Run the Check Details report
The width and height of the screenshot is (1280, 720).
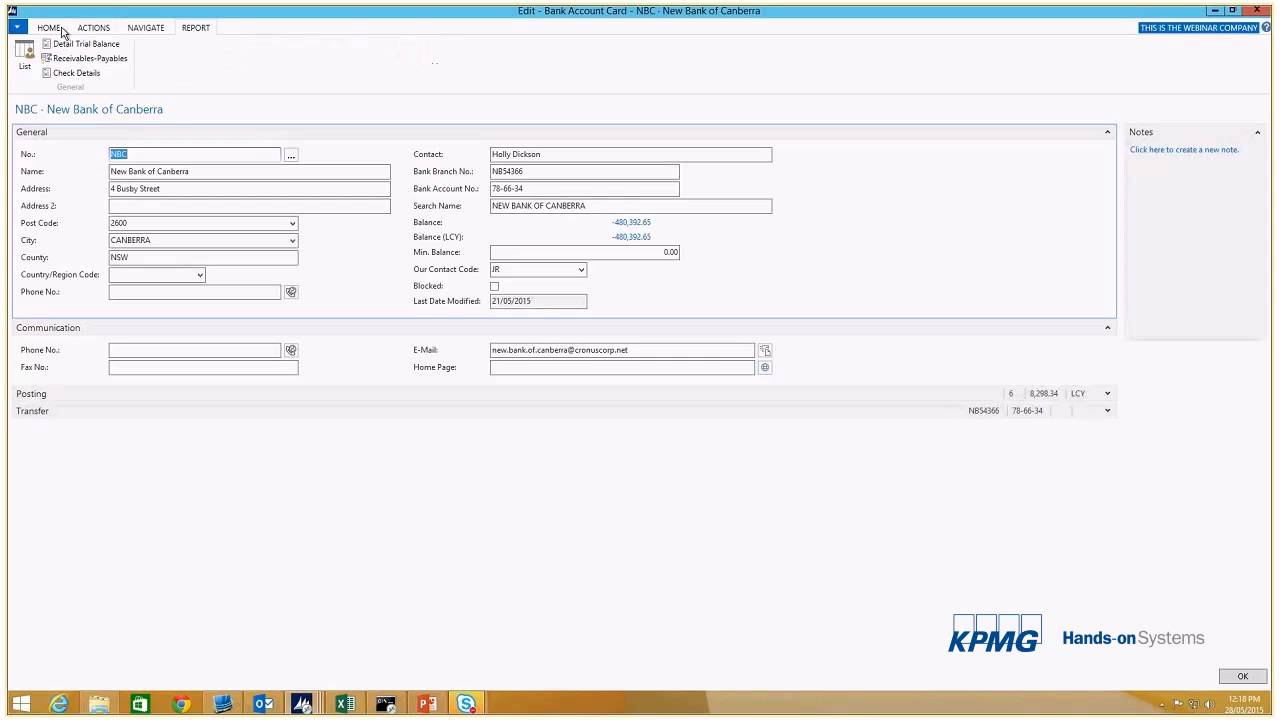point(71,73)
